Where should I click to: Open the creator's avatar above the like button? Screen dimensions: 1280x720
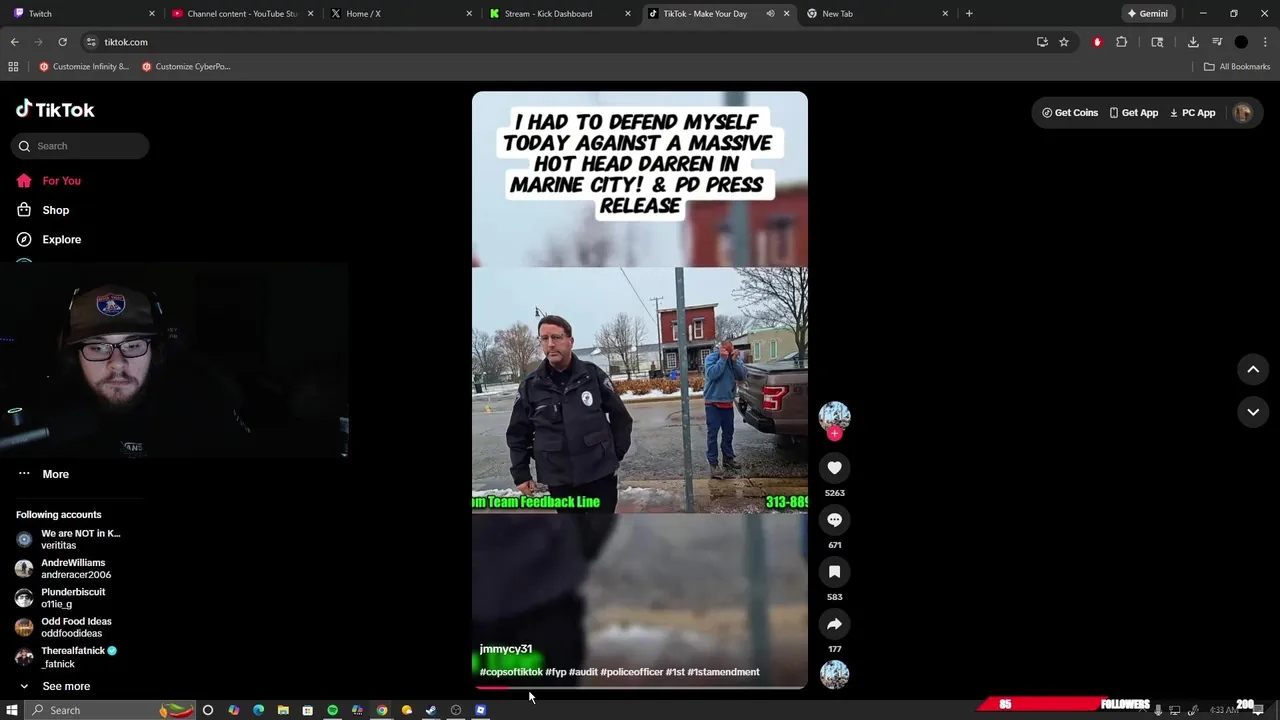834,416
